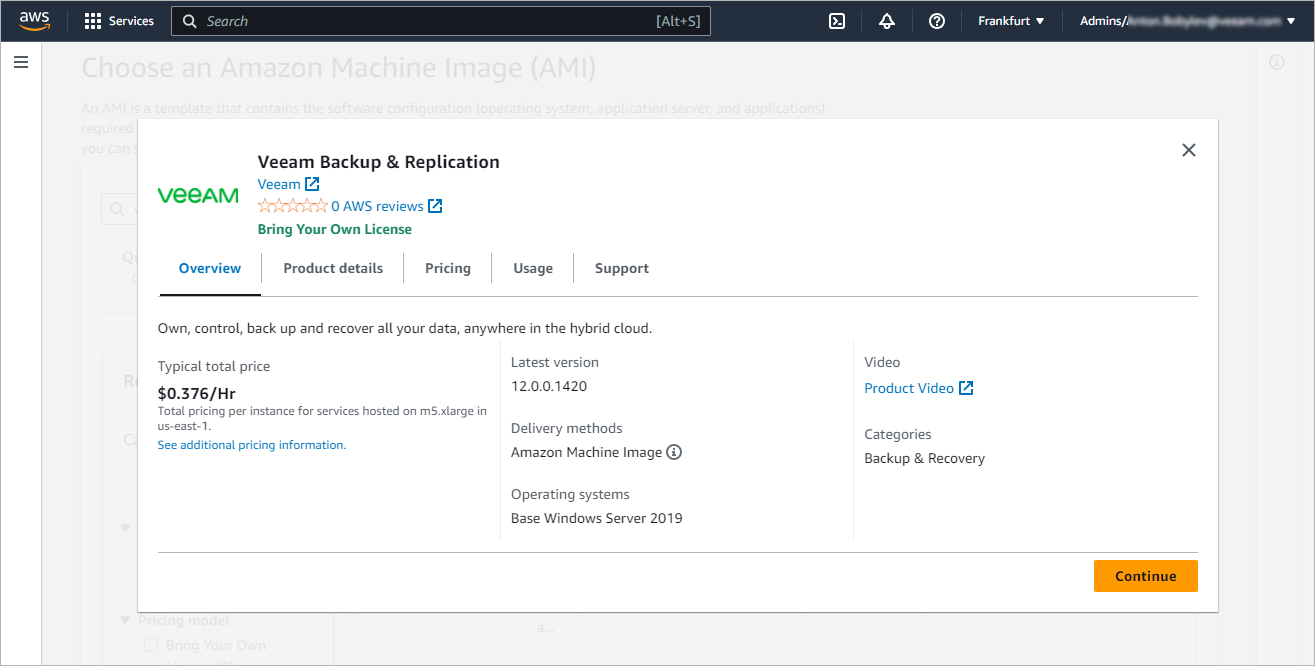The width and height of the screenshot is (1315, 666).
Task: Click external icon beside Product Video
Action: coord(966,388)
